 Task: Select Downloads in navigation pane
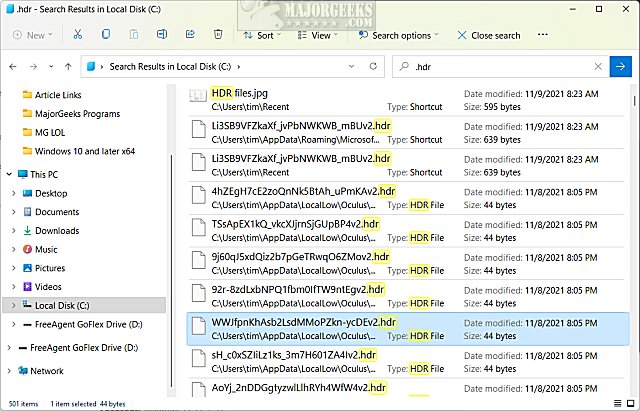[x=56, y=230]
